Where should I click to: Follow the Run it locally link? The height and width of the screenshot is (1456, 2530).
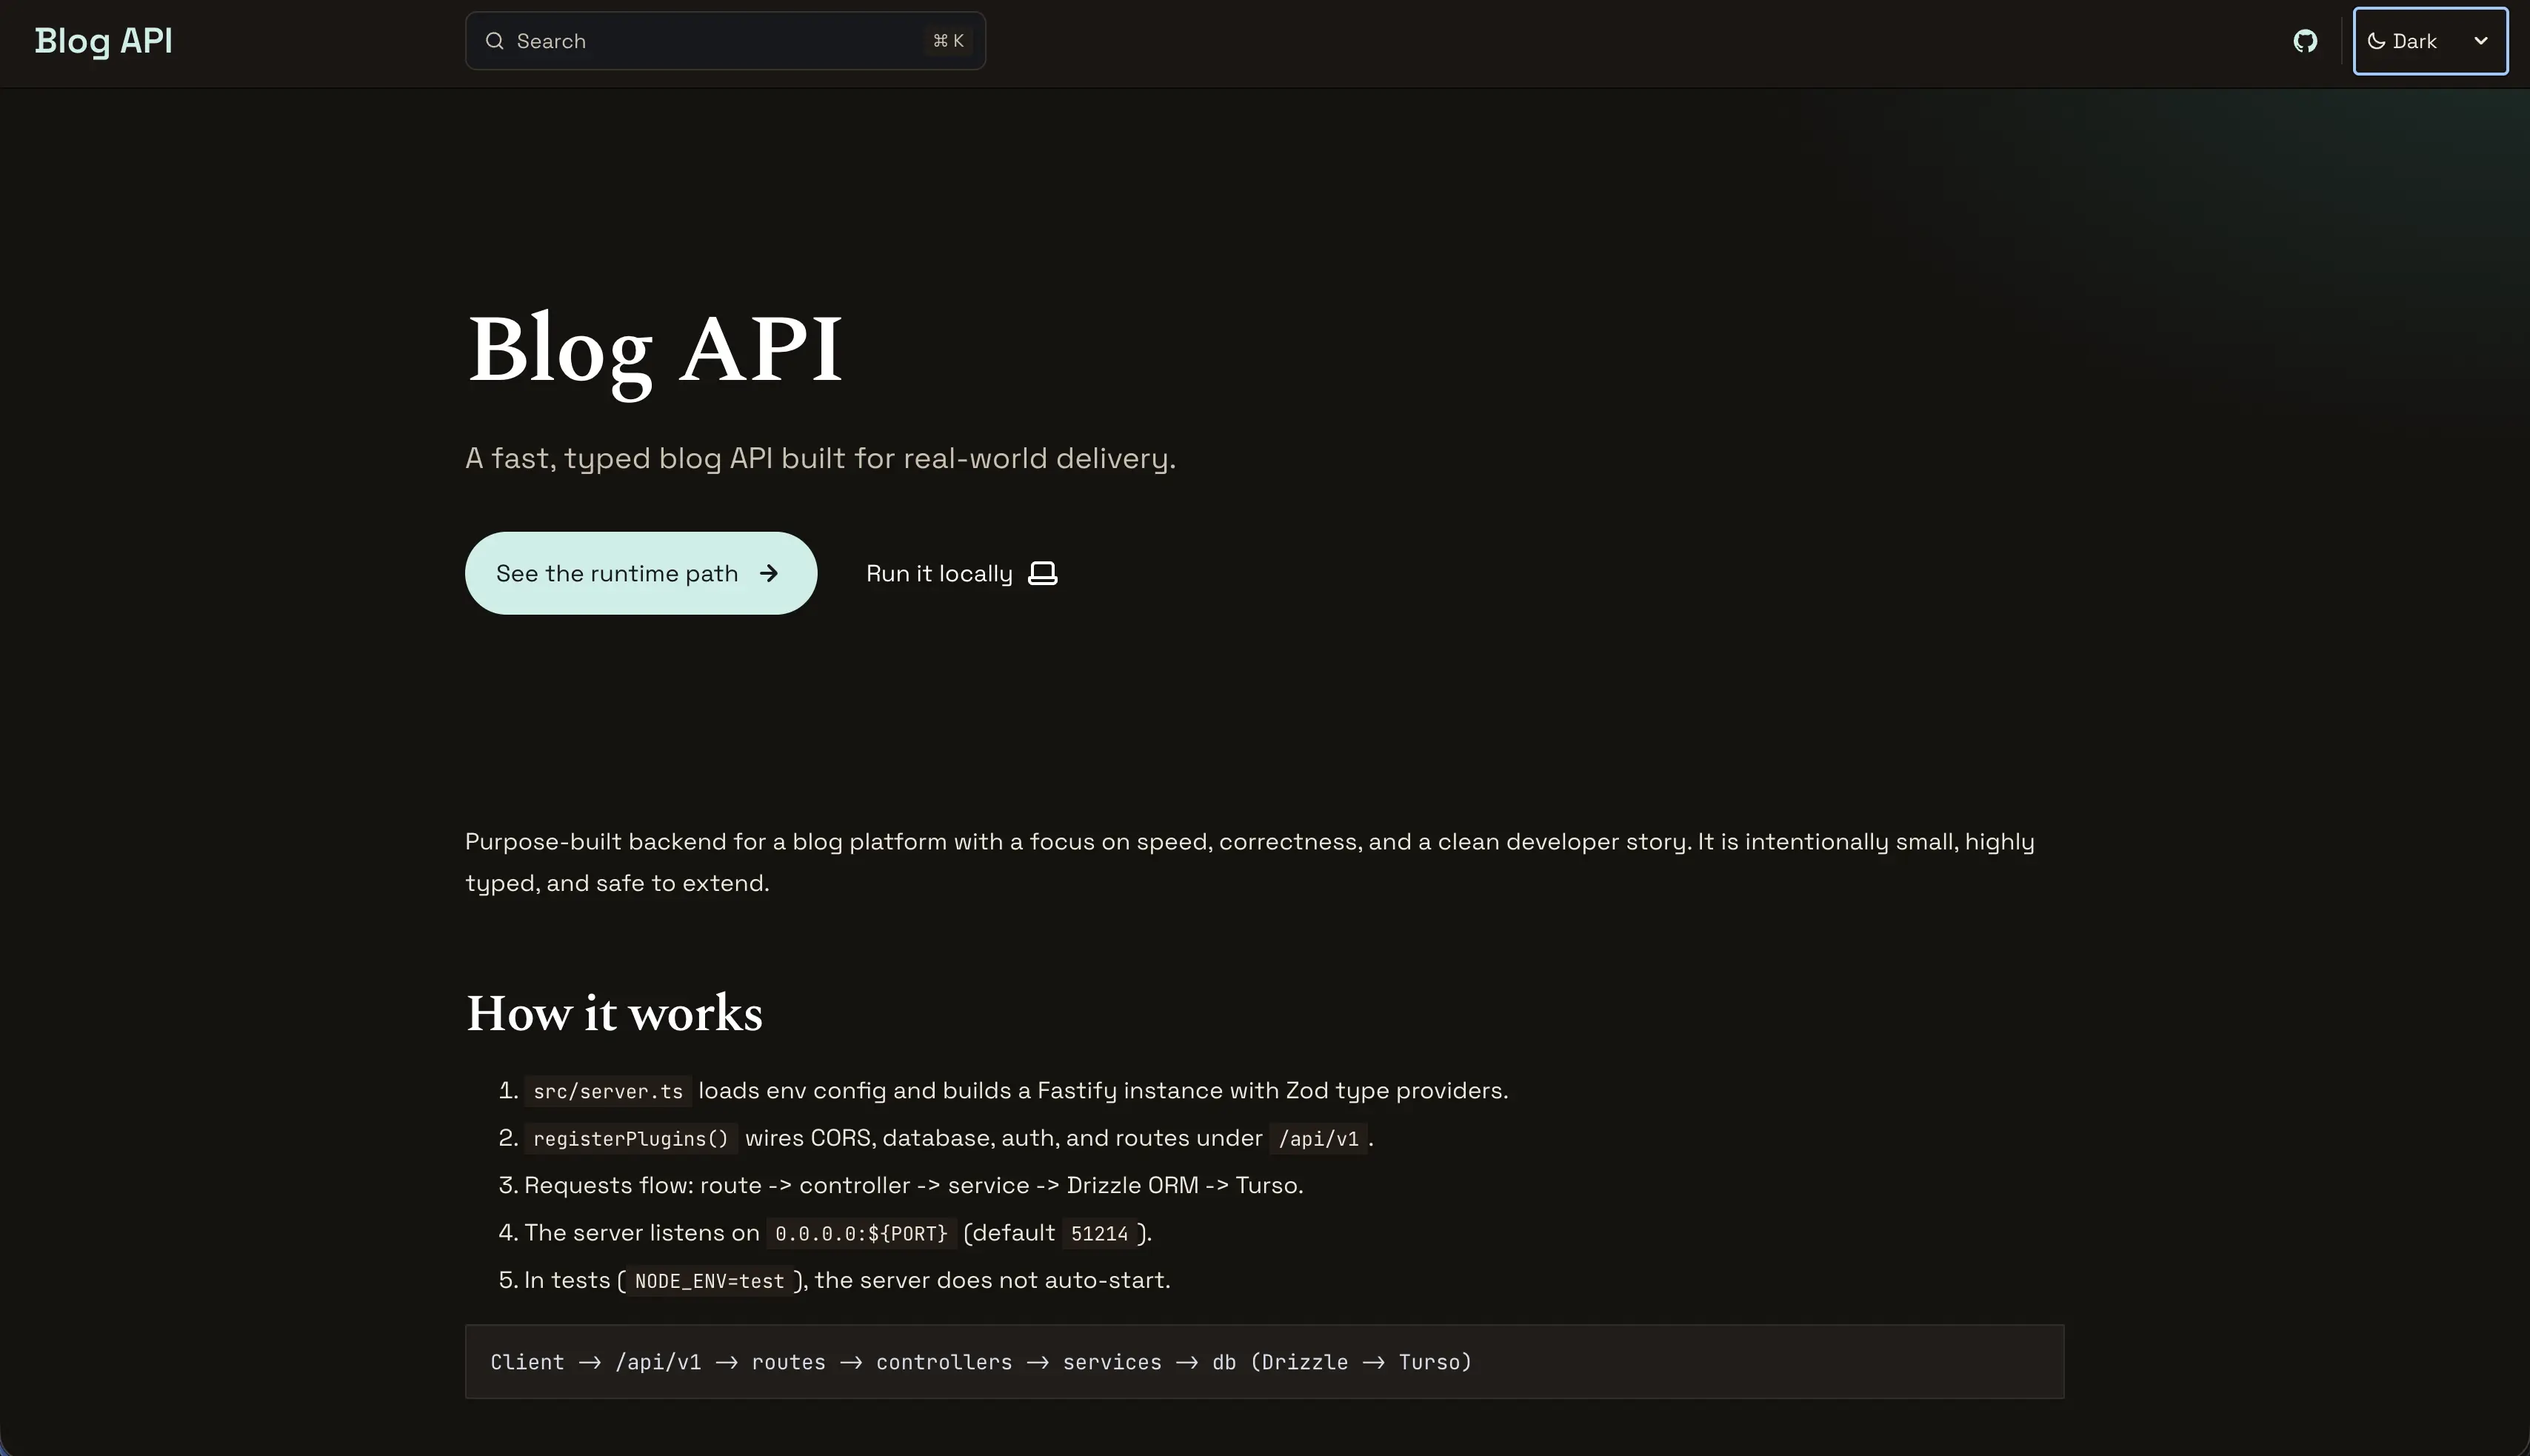tap(939, 573)
